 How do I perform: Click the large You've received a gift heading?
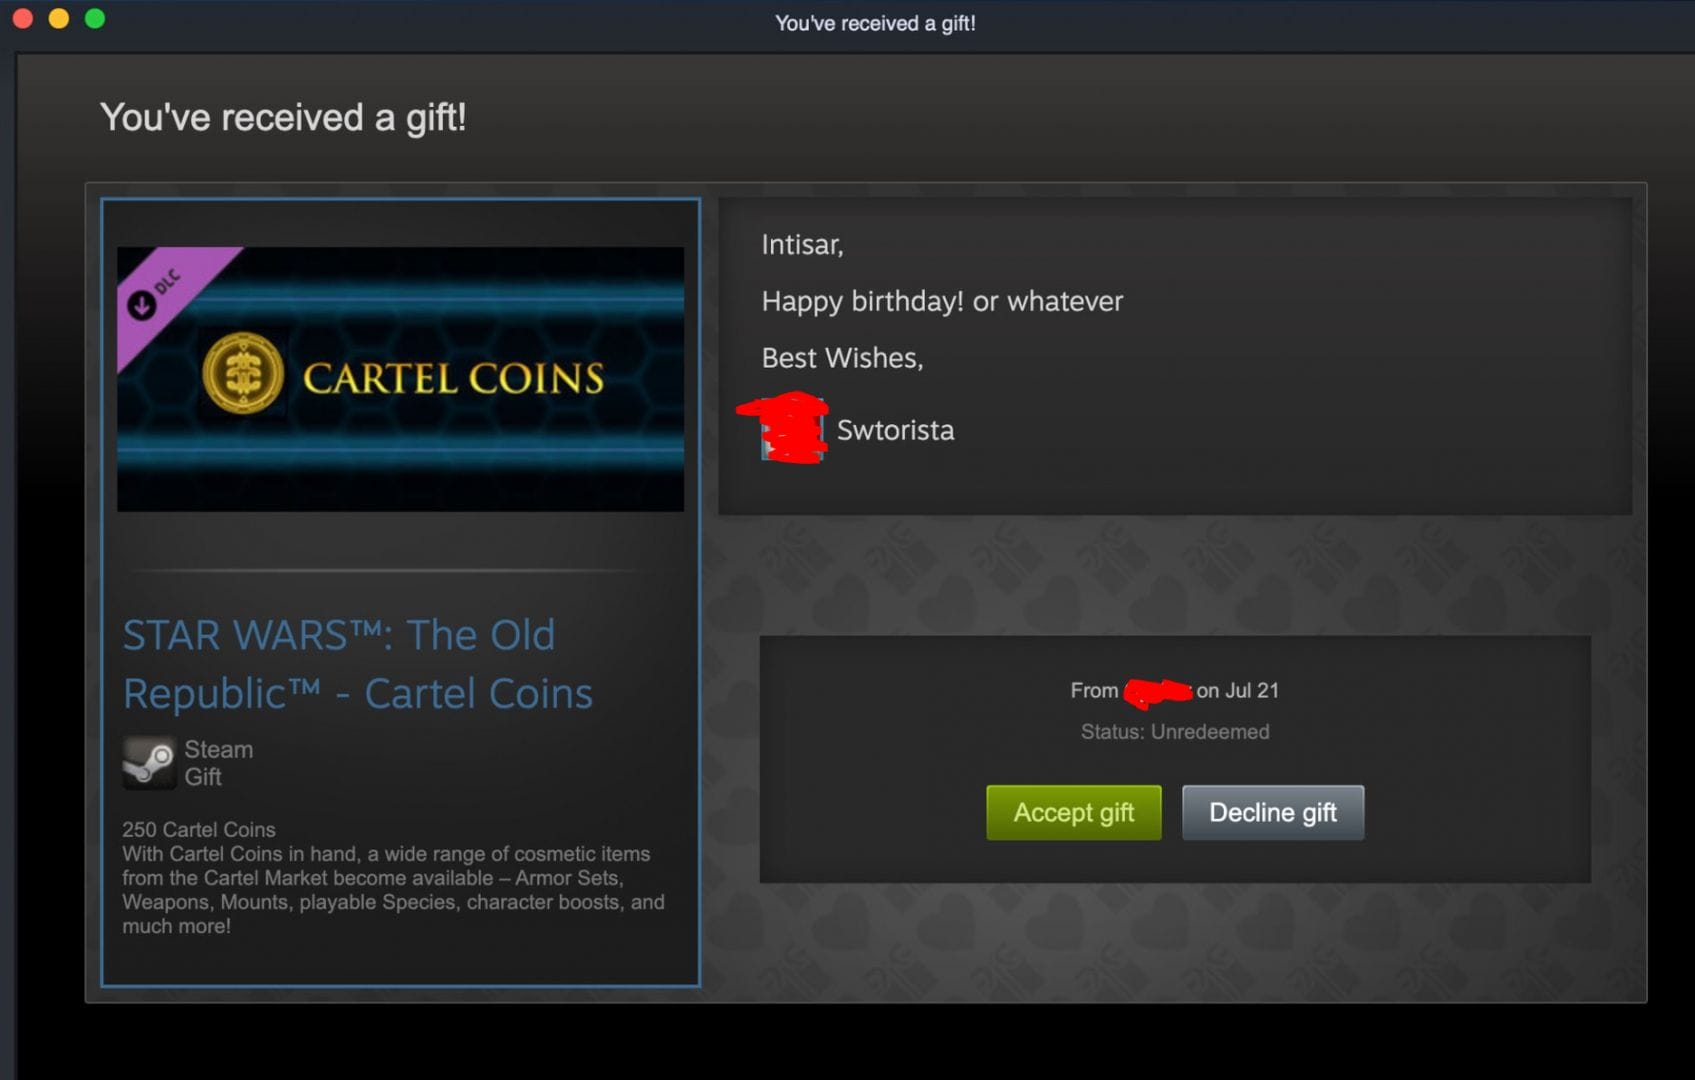pyautogui.click(x=283, y=118)
